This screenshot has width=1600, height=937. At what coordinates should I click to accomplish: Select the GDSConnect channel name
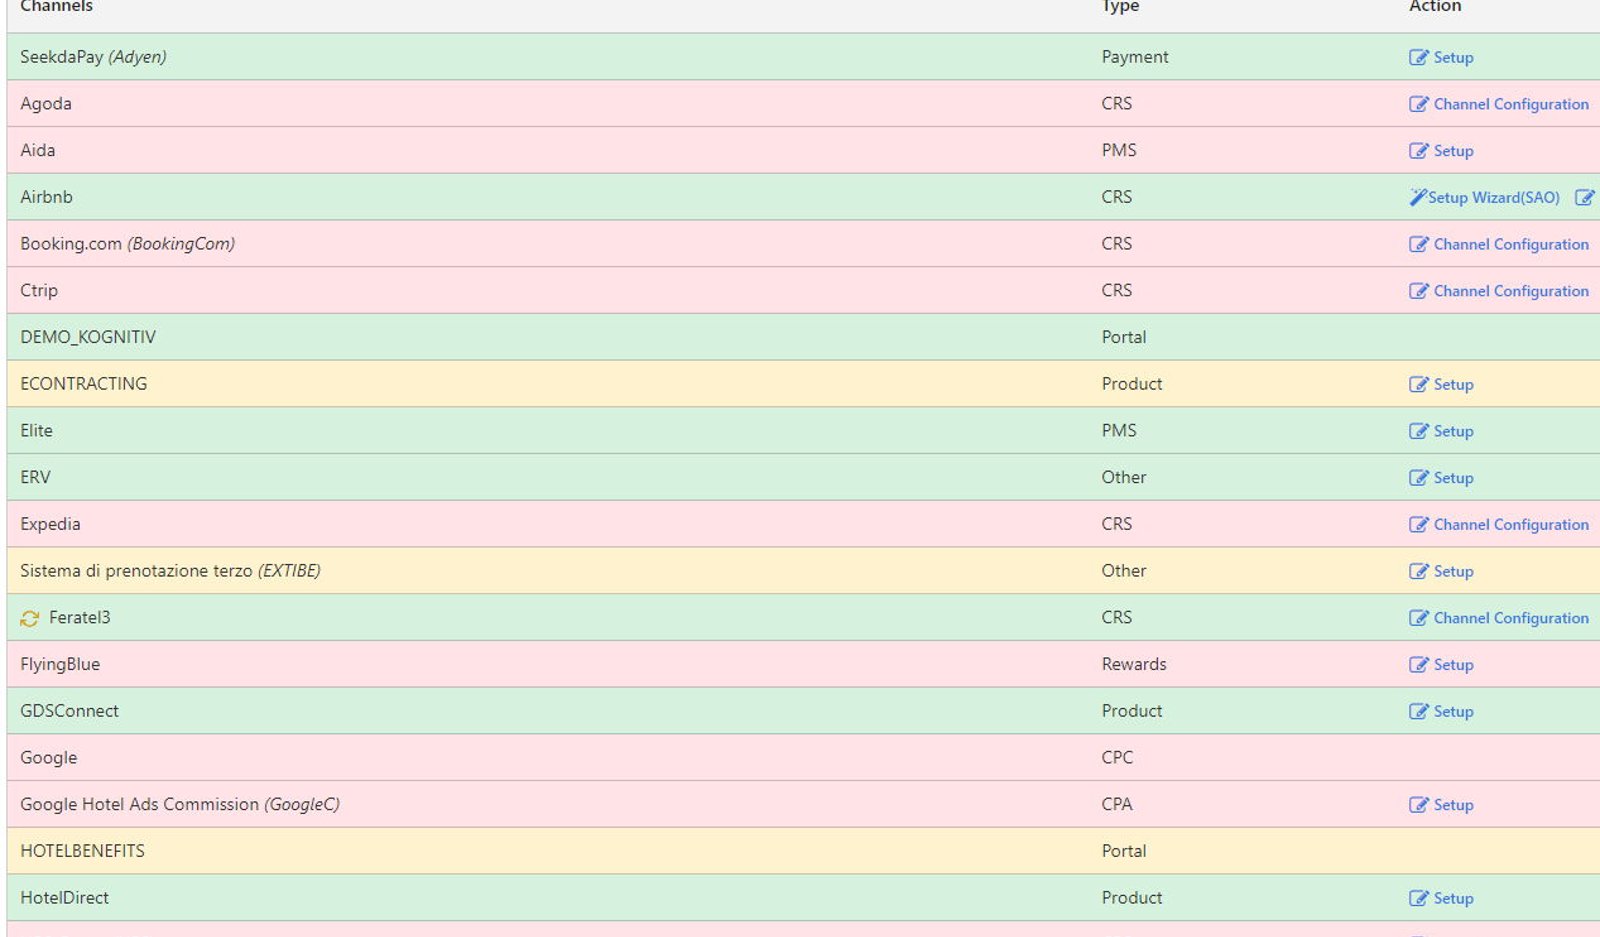coord(69,711)
